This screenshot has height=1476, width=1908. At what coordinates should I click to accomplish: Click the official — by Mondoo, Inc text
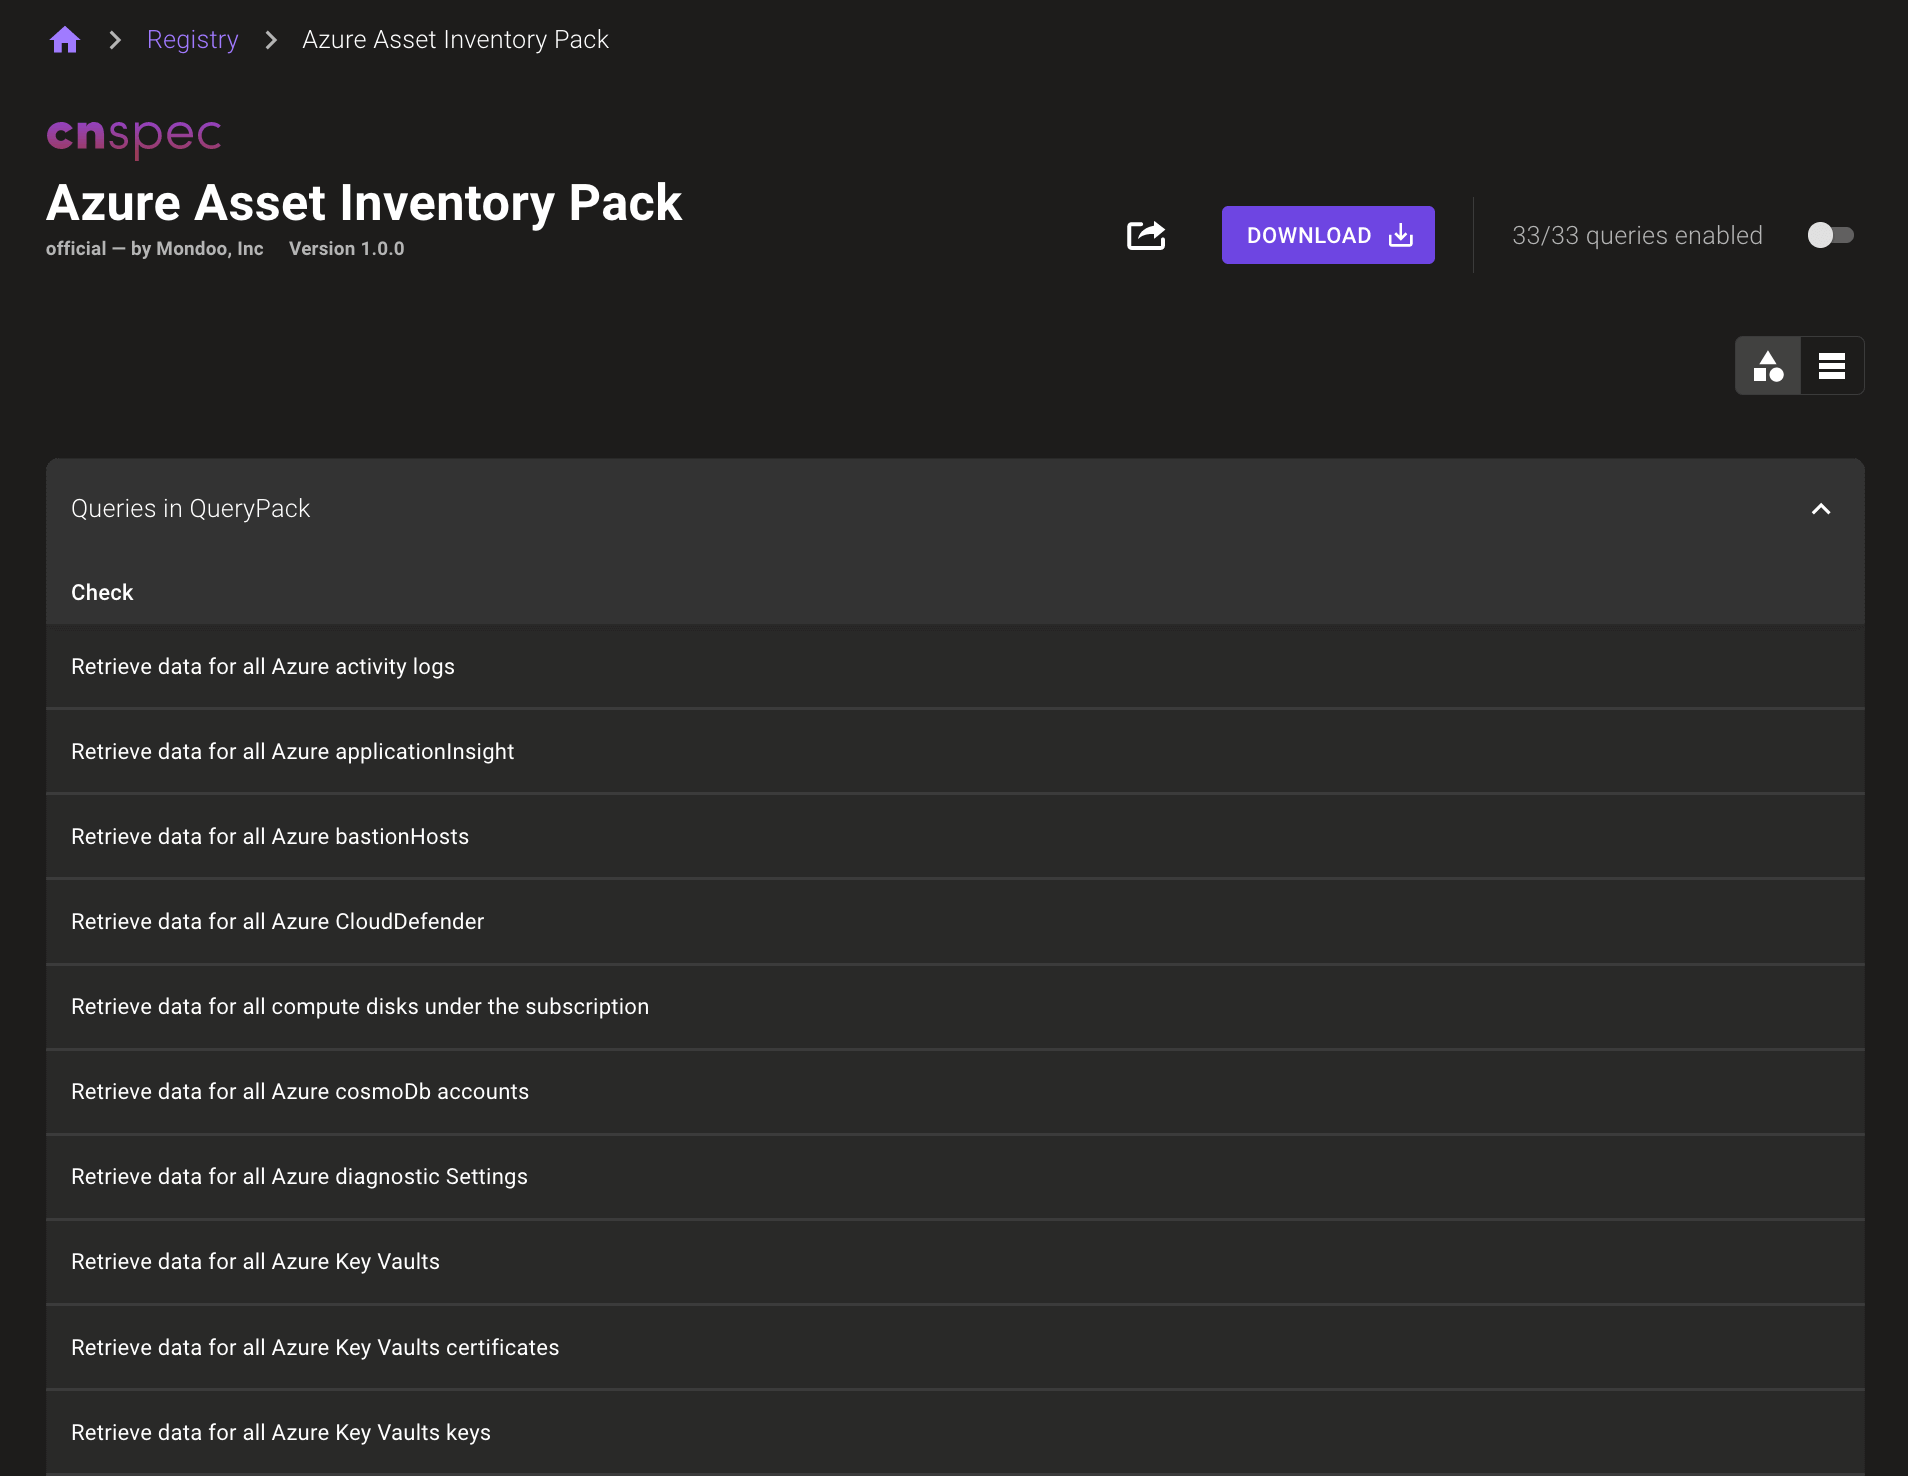154,249
